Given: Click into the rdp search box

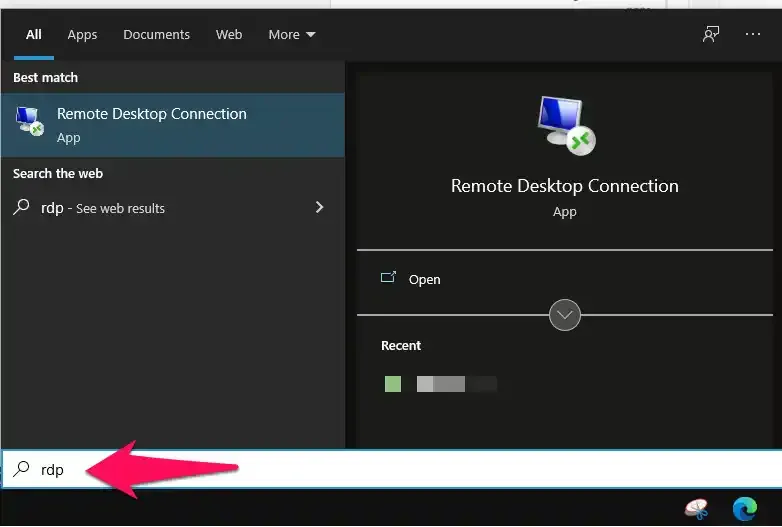Looking at the screenshot, I should [391, 469].
